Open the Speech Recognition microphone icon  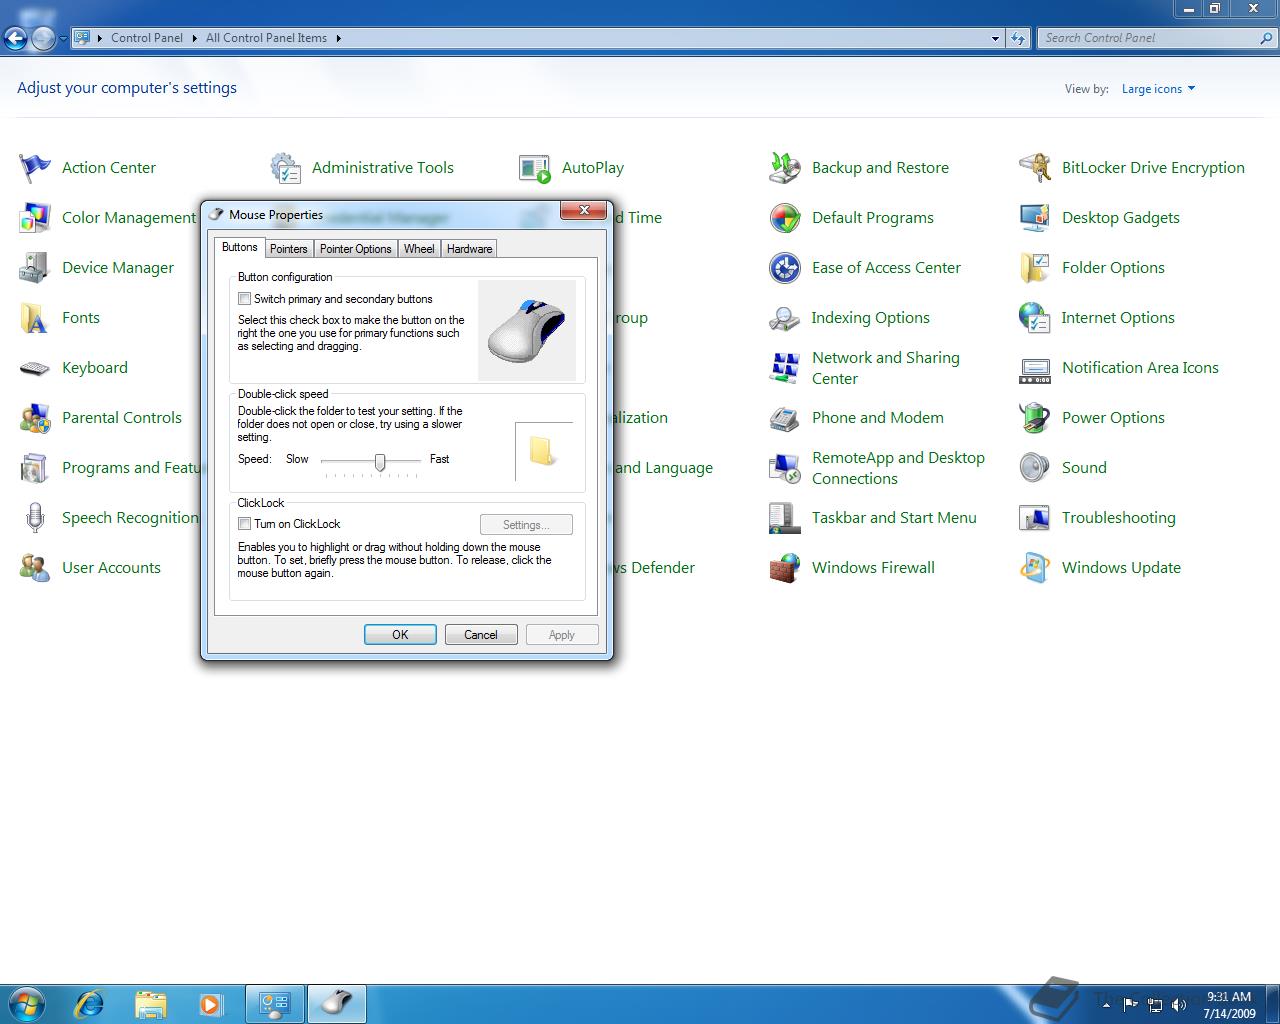[35, 518]
